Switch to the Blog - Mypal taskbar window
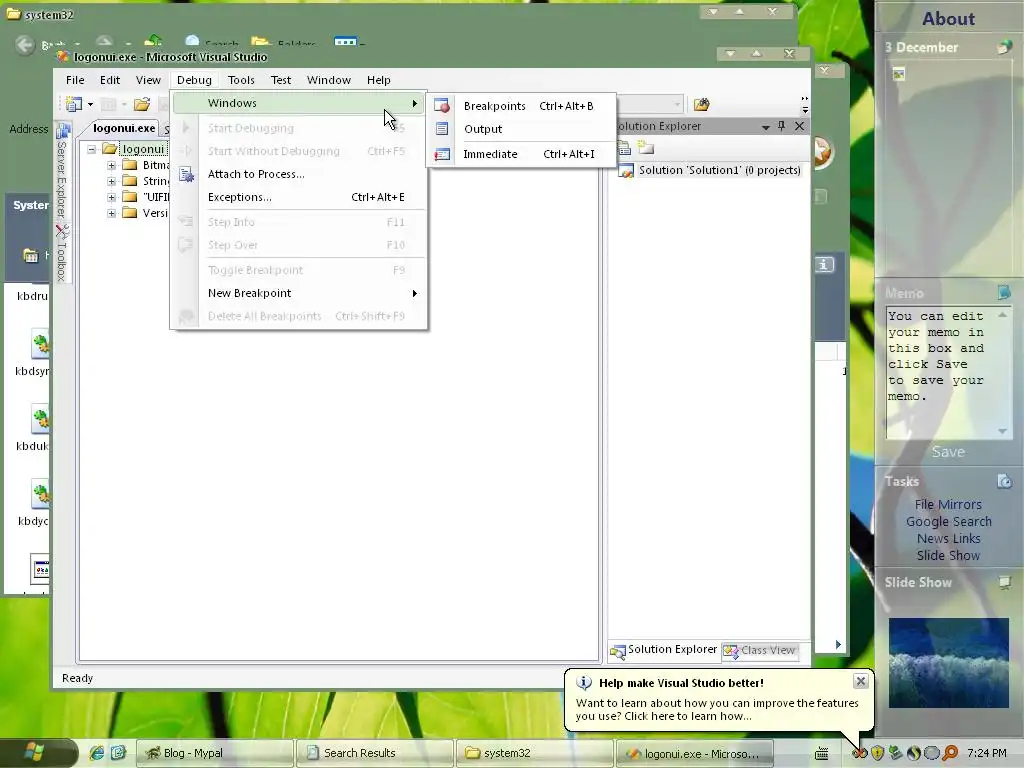 [x=214, y=753]
